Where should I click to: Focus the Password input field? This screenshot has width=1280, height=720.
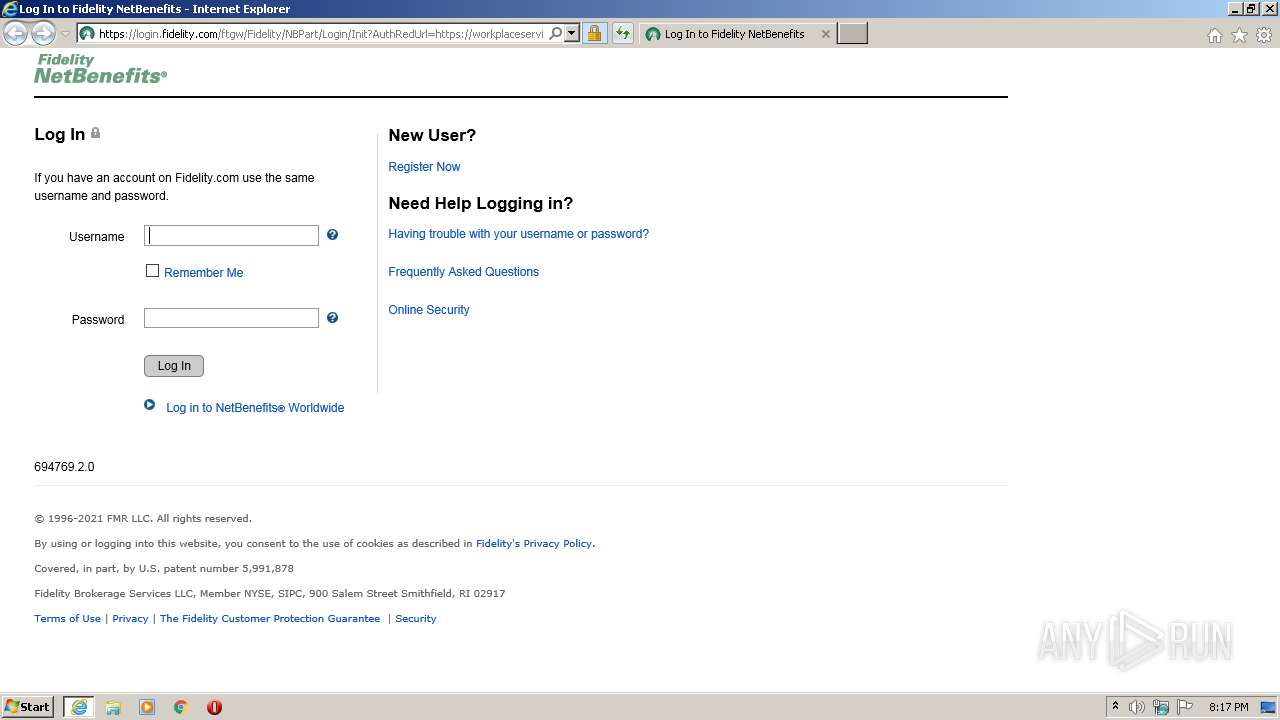point(231,318)
